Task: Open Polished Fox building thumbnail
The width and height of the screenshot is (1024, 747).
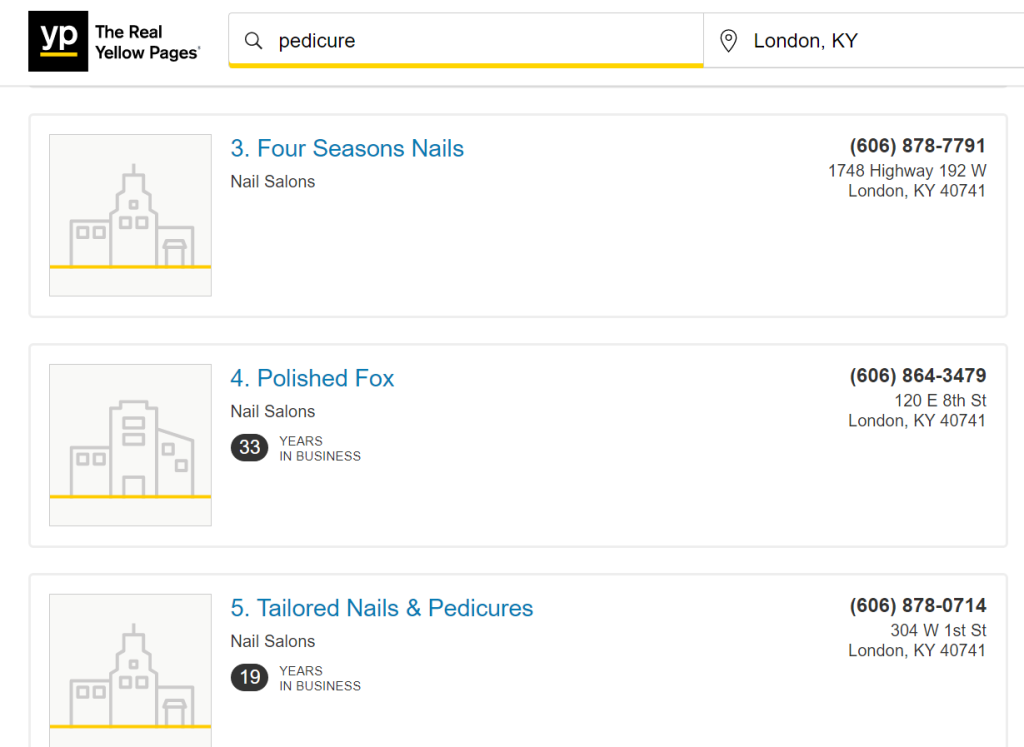Action: (130, 445)
